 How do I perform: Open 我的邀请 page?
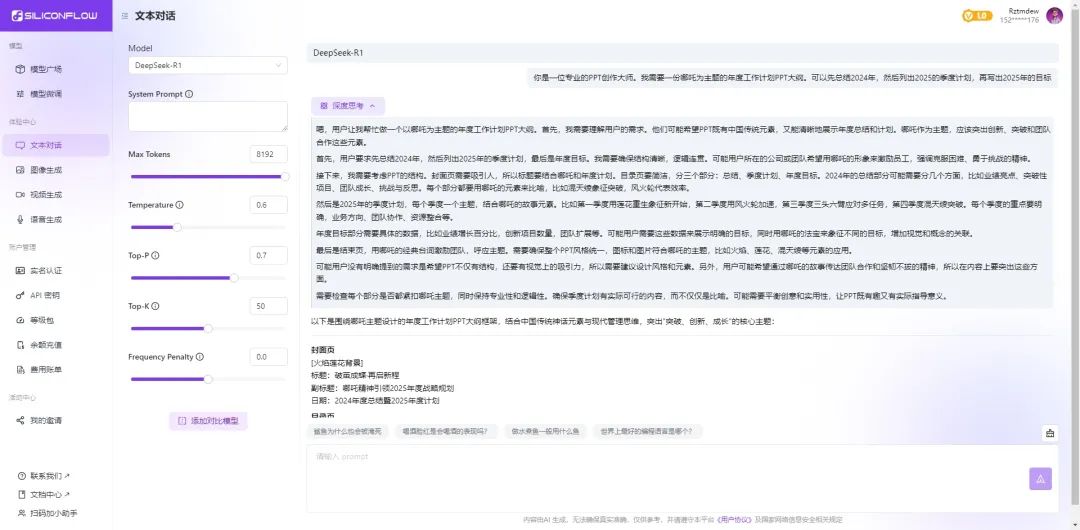click(55, 420)
